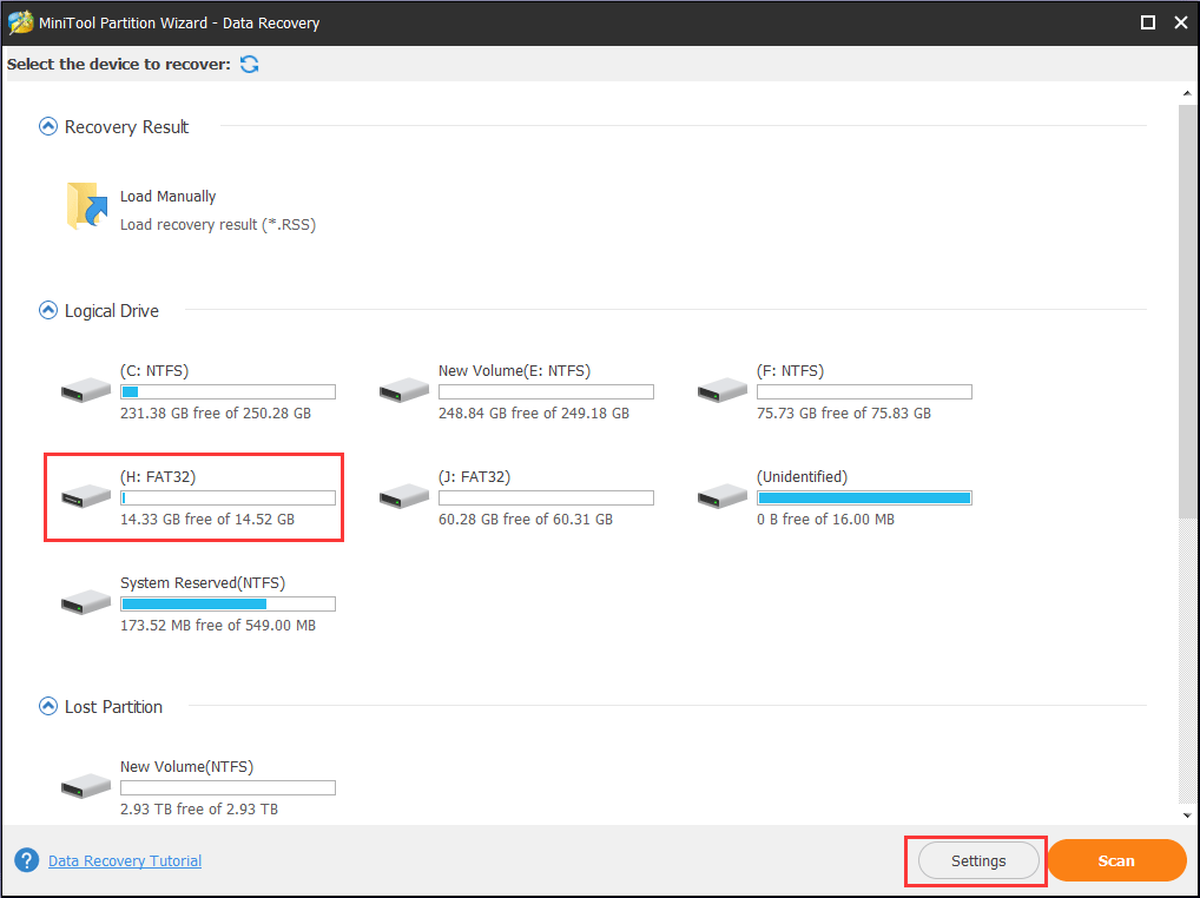Screen dimensions: 1200x898
Task: Click the C: drive usage bar
Action: click(x=228, y=392)
